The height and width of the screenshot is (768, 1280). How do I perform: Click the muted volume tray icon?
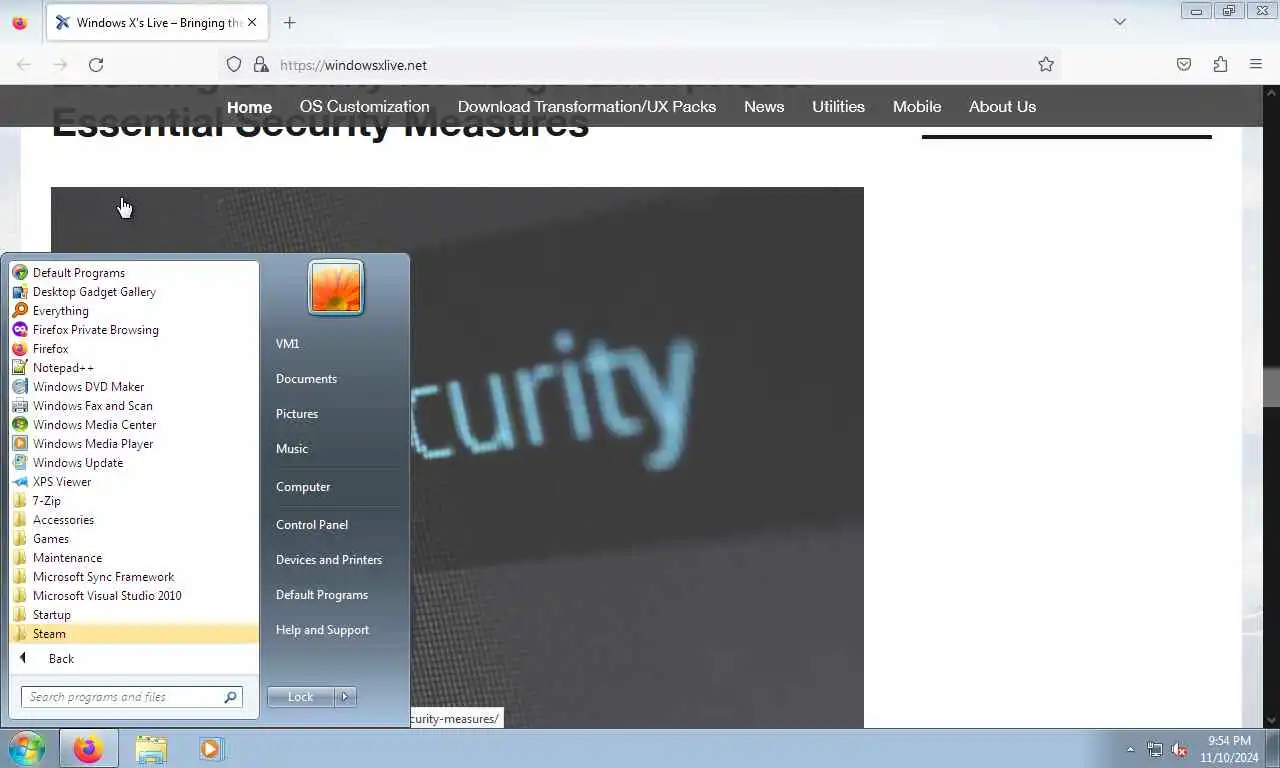click(1179, 749)
